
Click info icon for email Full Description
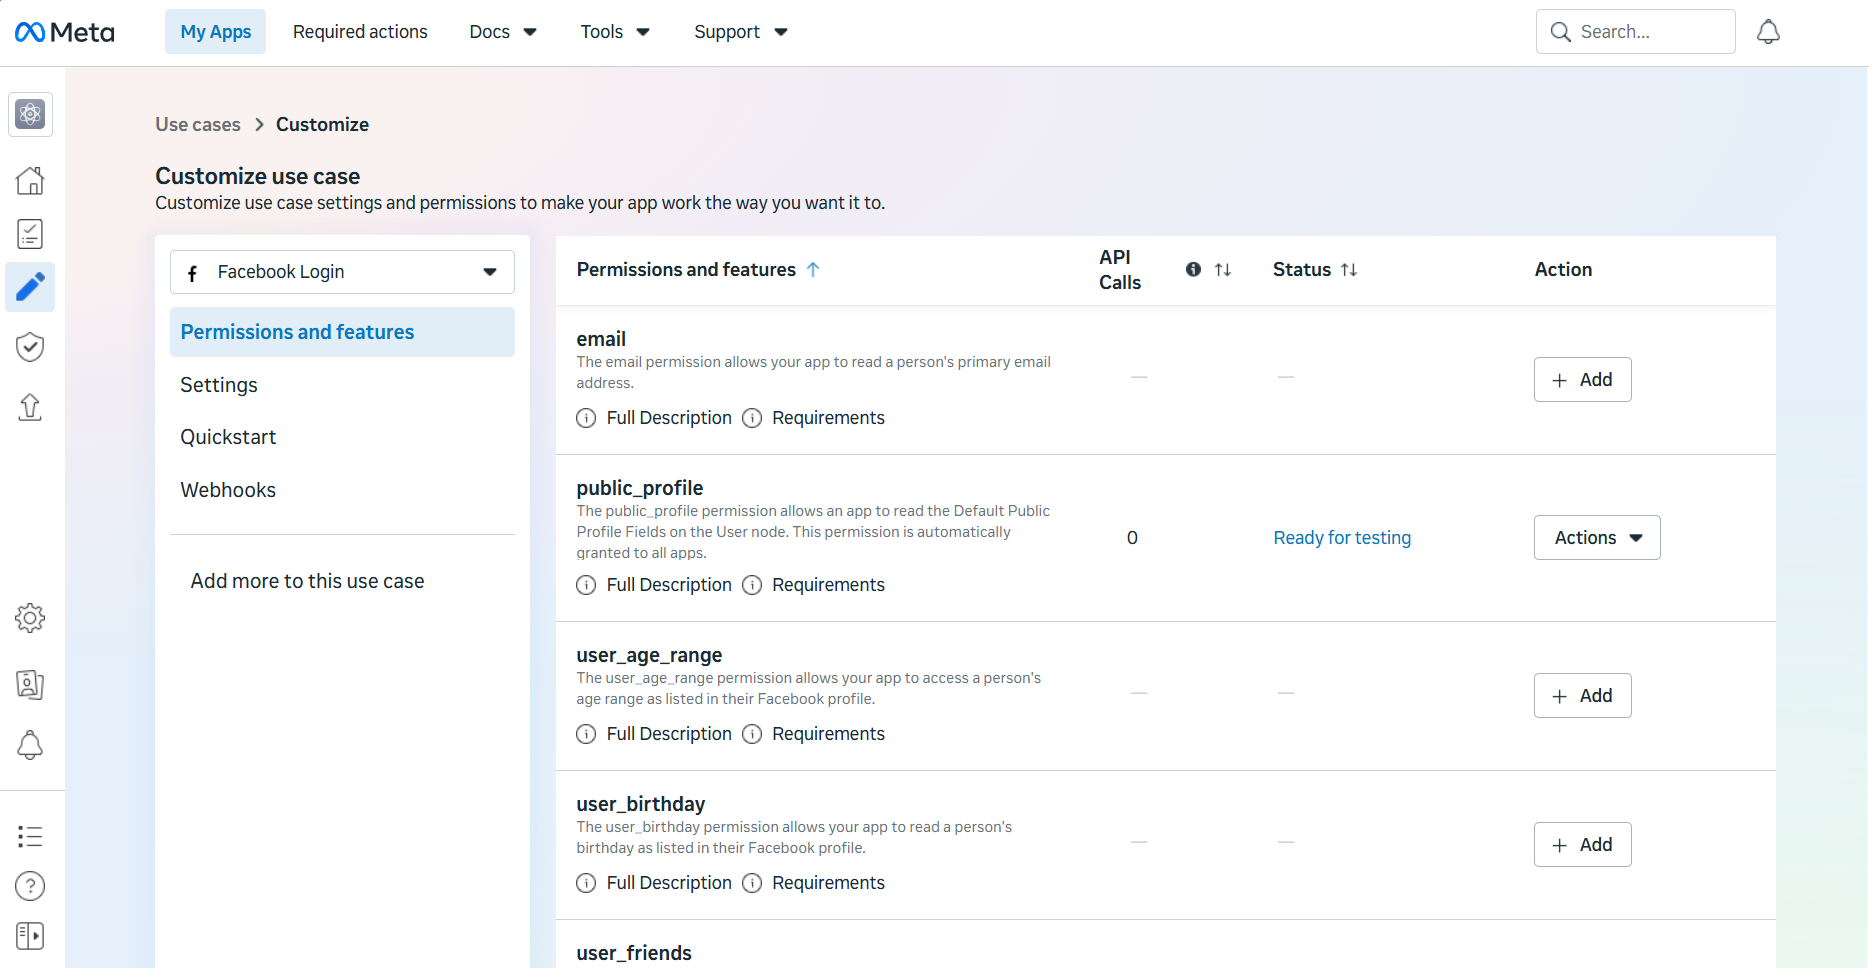(x=586, y=418)
